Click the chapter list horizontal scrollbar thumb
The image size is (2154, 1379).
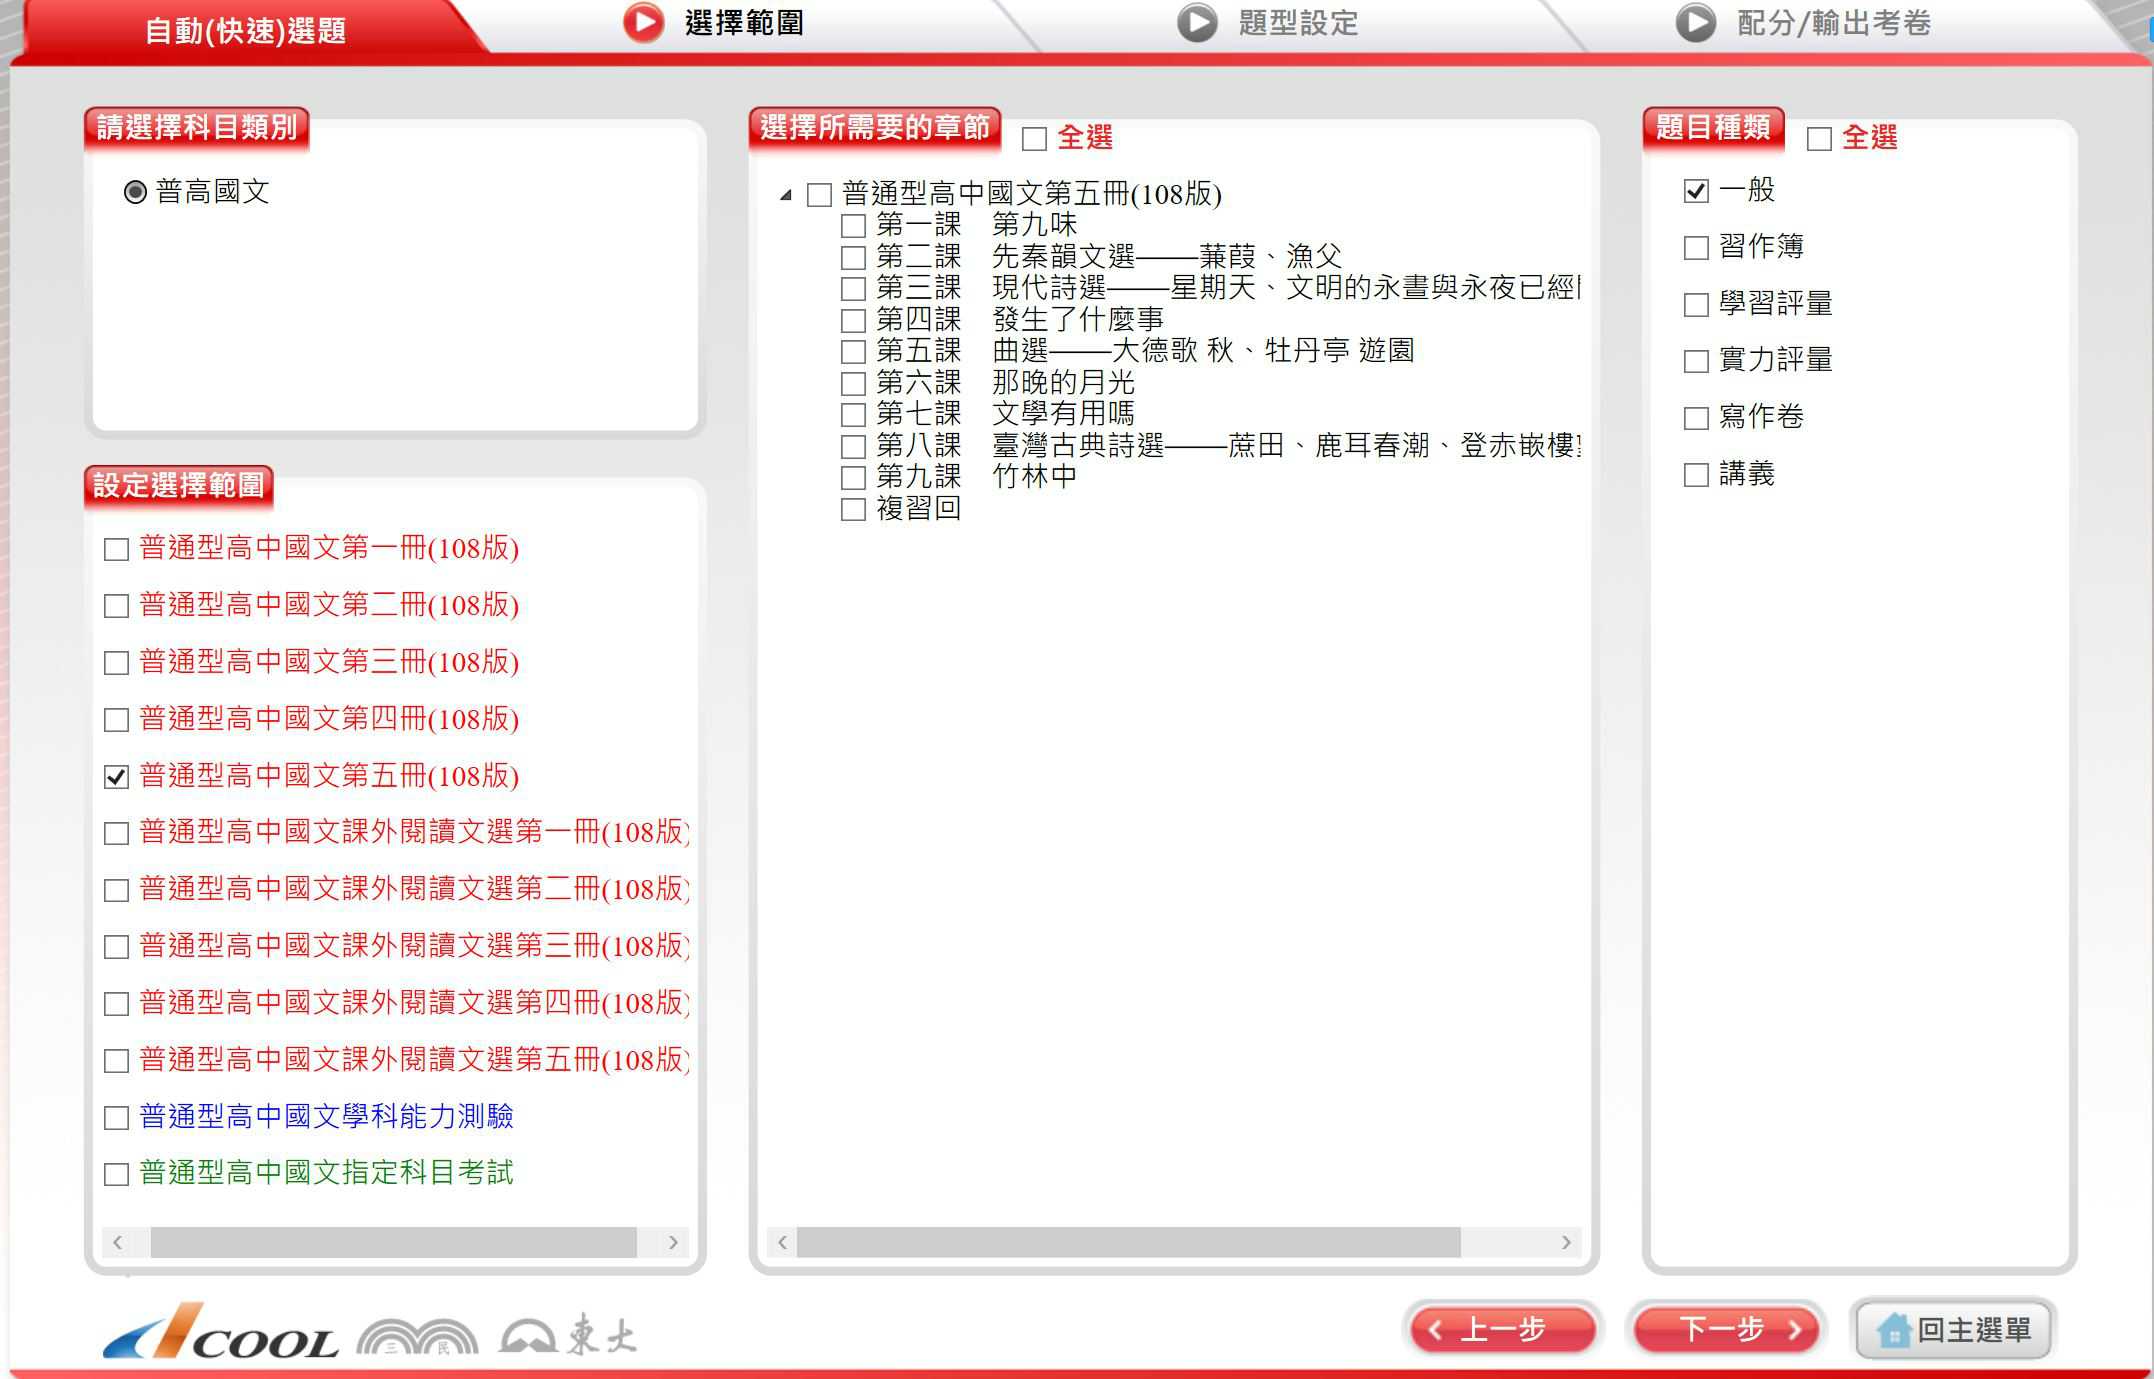click(1129, 1243)
